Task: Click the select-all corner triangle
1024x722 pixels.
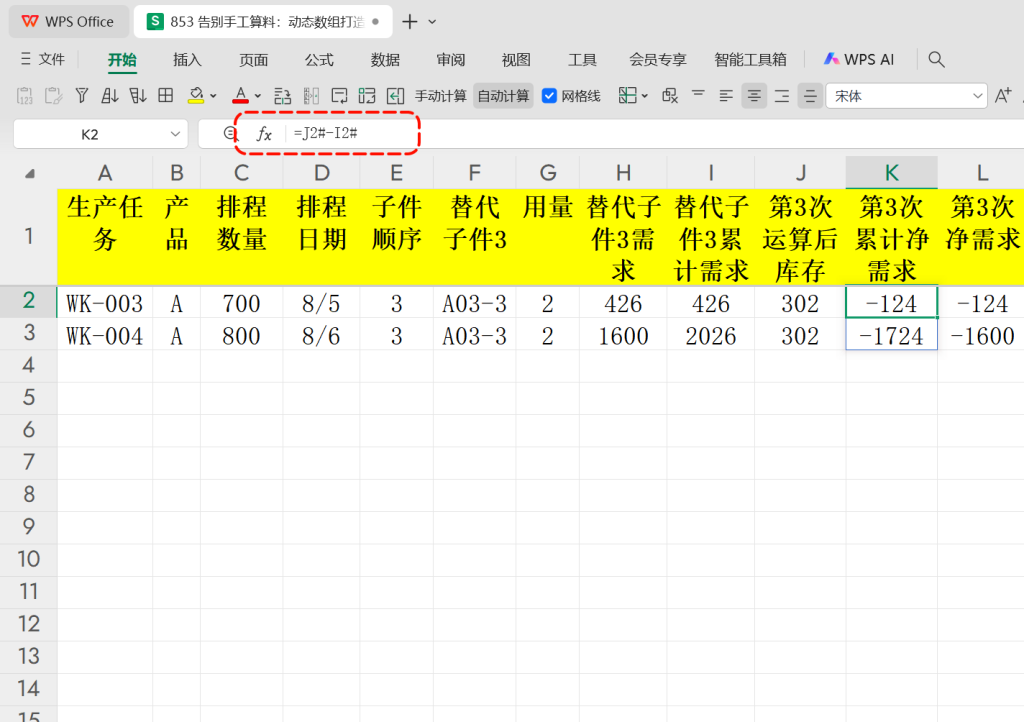Action: click(29, 174)
